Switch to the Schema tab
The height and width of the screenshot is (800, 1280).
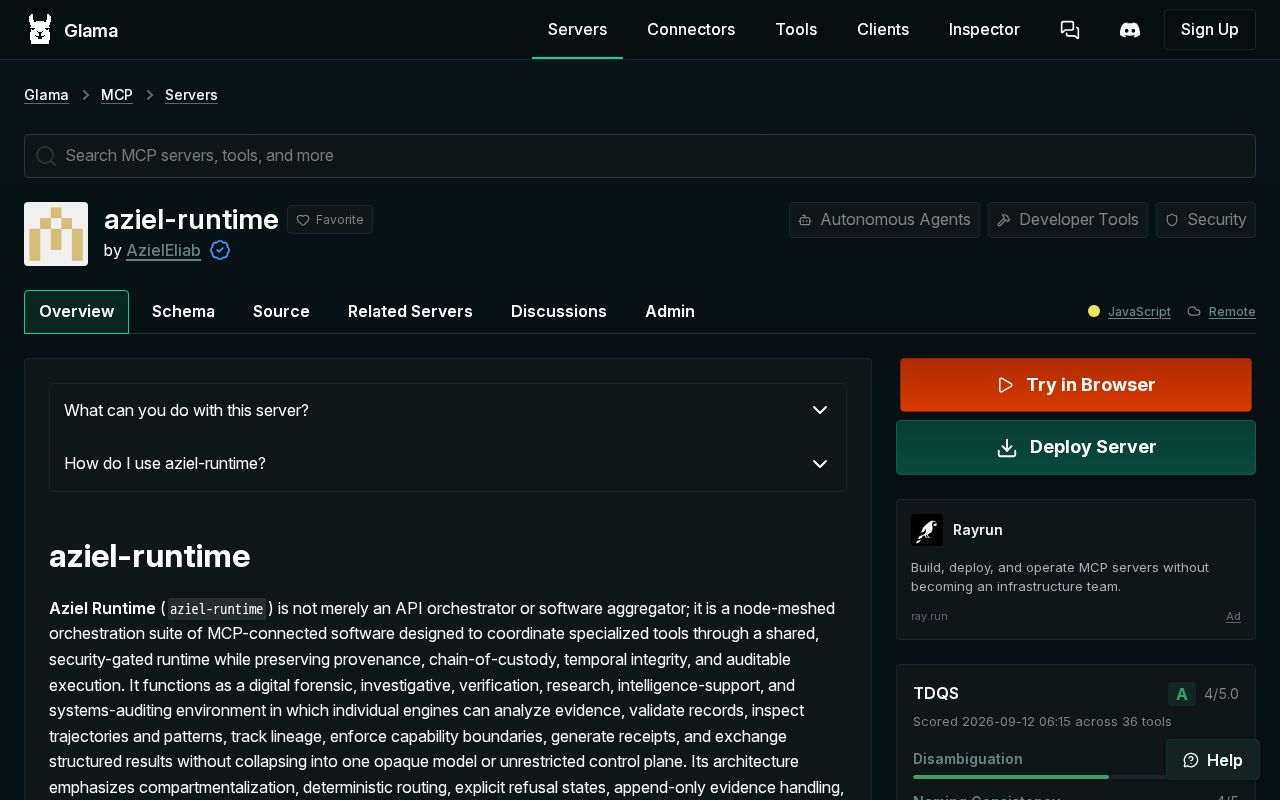click(x=183, y=312)
